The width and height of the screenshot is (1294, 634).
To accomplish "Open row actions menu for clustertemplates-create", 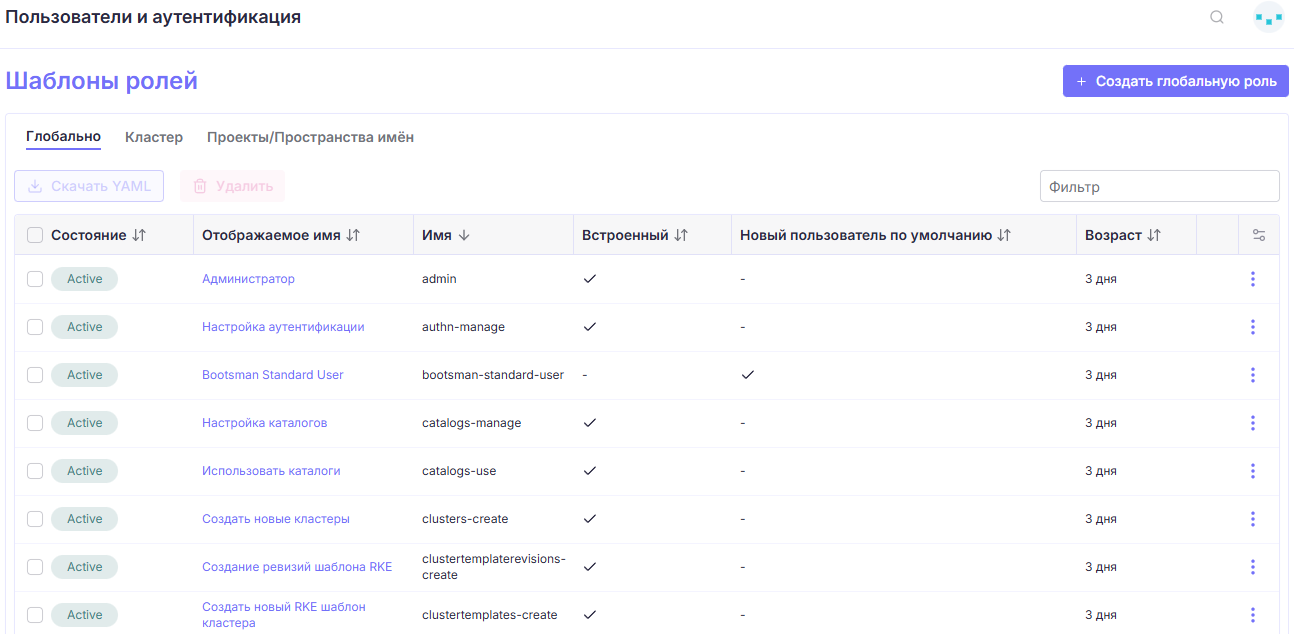I will coord(1253,615).
